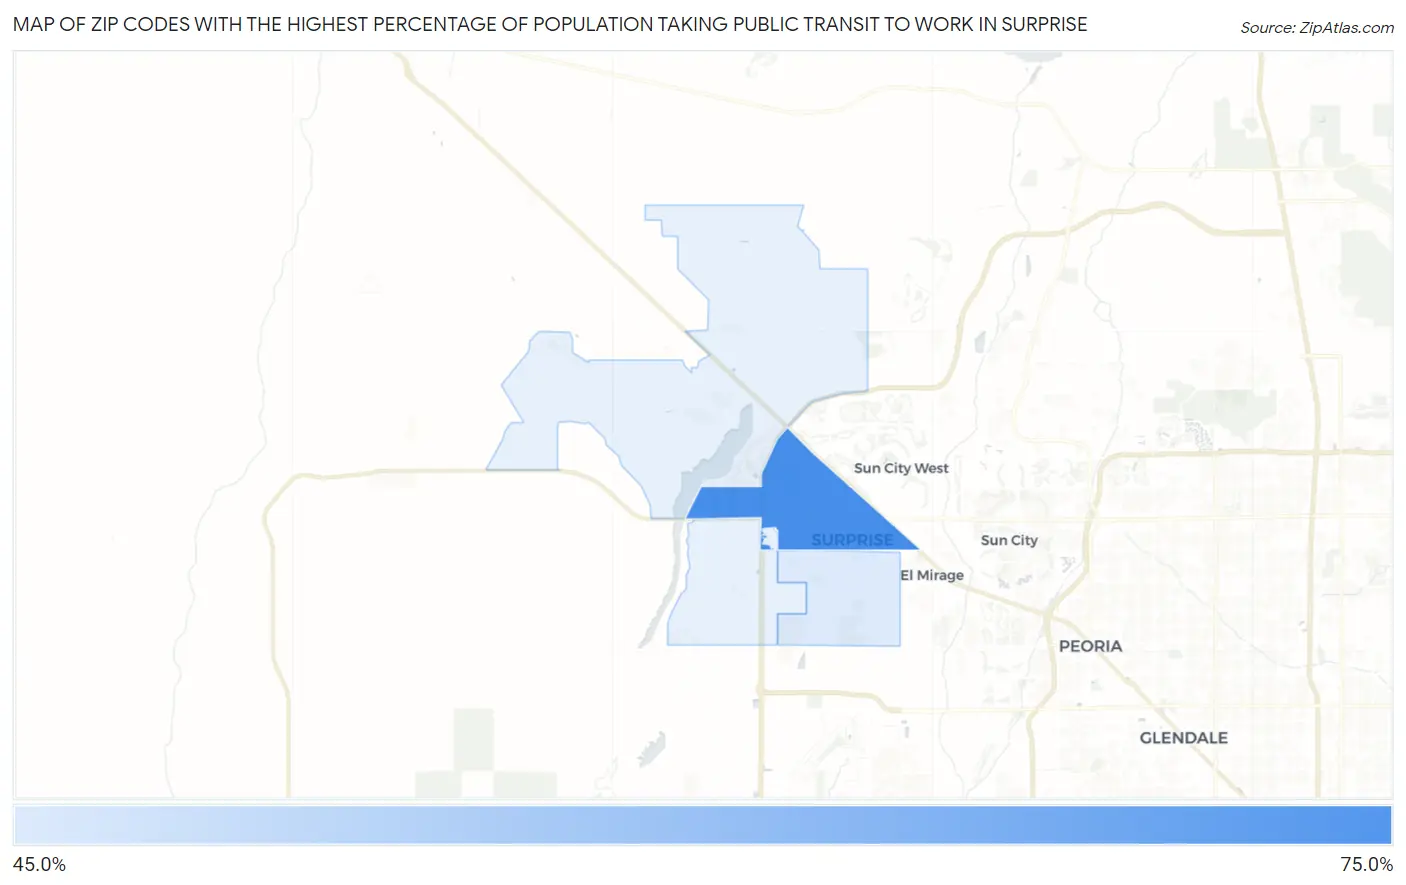
Task: Click the 75.0% legend maximum label
Action: pos(1366,864)
